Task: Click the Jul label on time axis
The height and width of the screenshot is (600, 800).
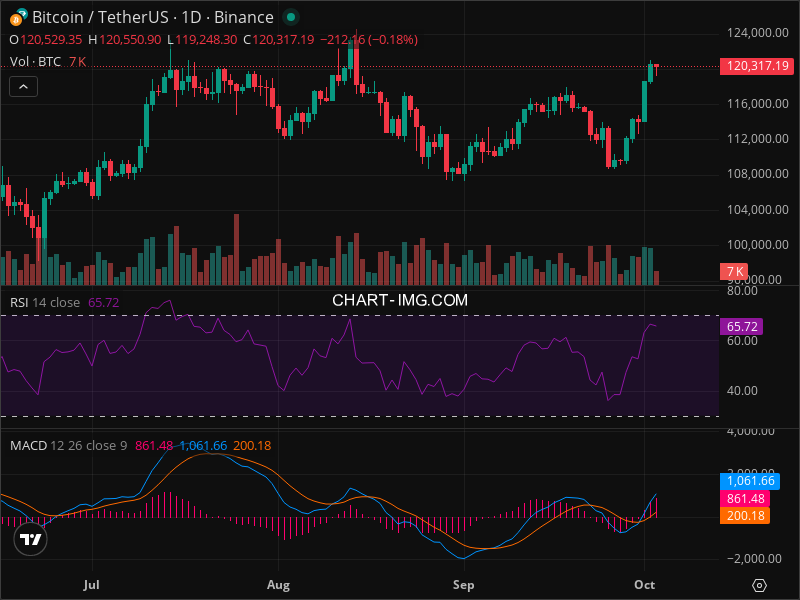Action: [93, 583]
